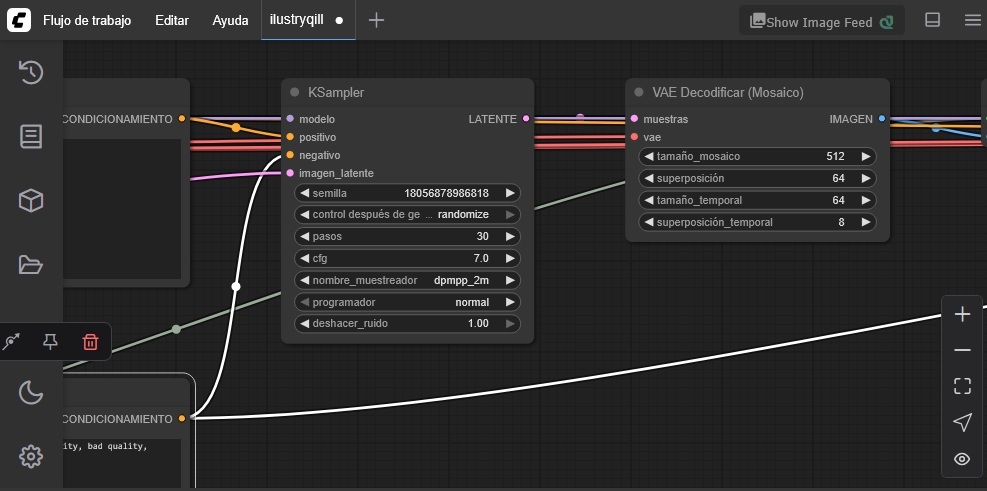Click the semilla number value
Image resolution: width=987 pixels, height=491 pixels.
tap(446, 193)
